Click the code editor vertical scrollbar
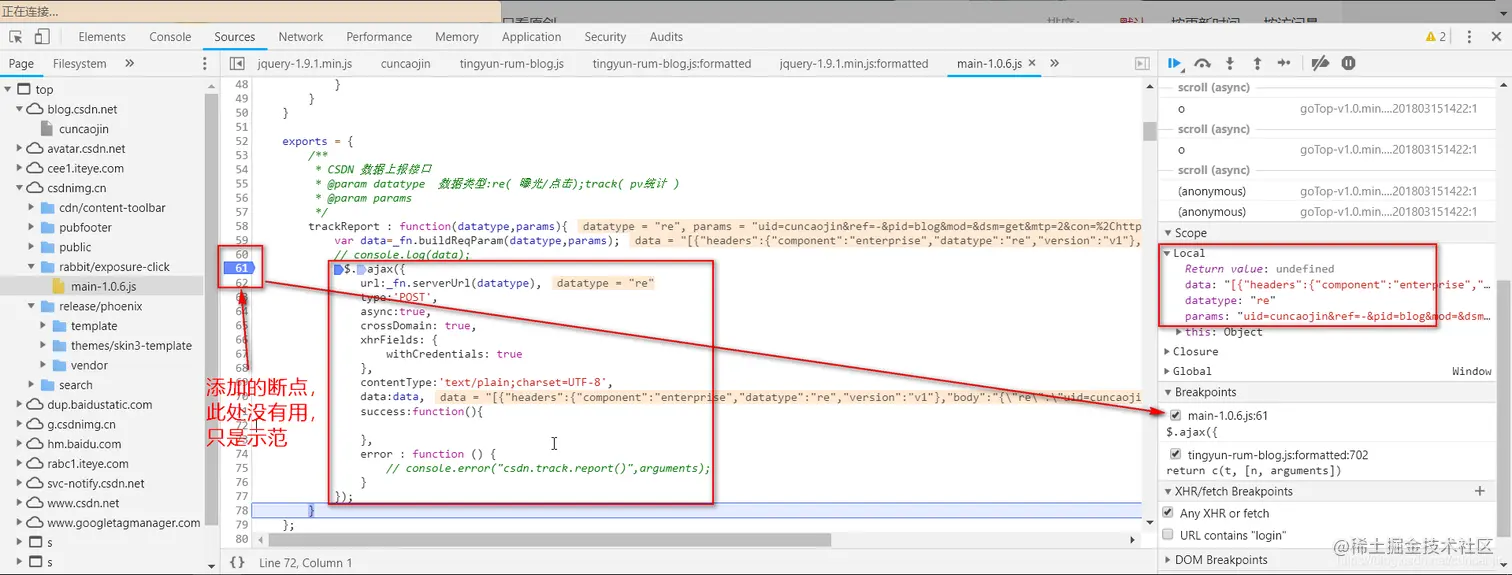This screenshot has height=575, width=1512. coord(1150,131)
